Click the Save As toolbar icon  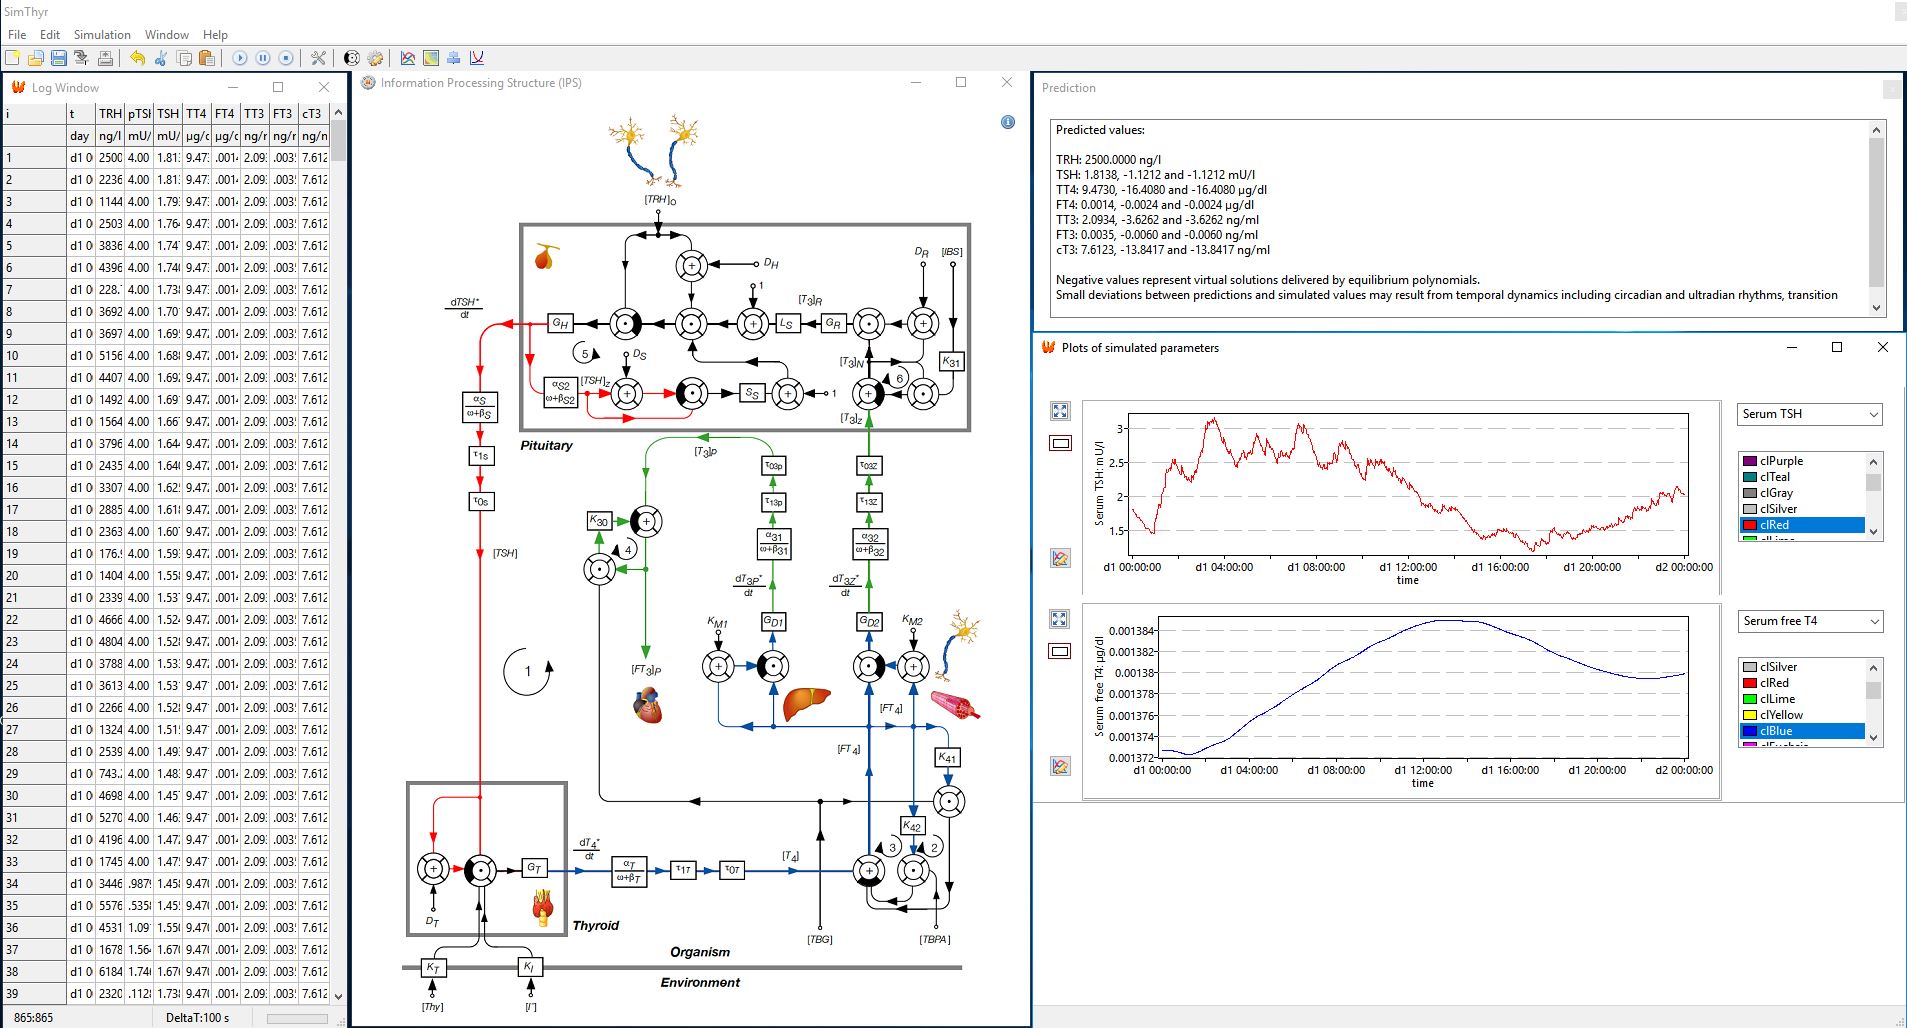click(x=81, y=58)
